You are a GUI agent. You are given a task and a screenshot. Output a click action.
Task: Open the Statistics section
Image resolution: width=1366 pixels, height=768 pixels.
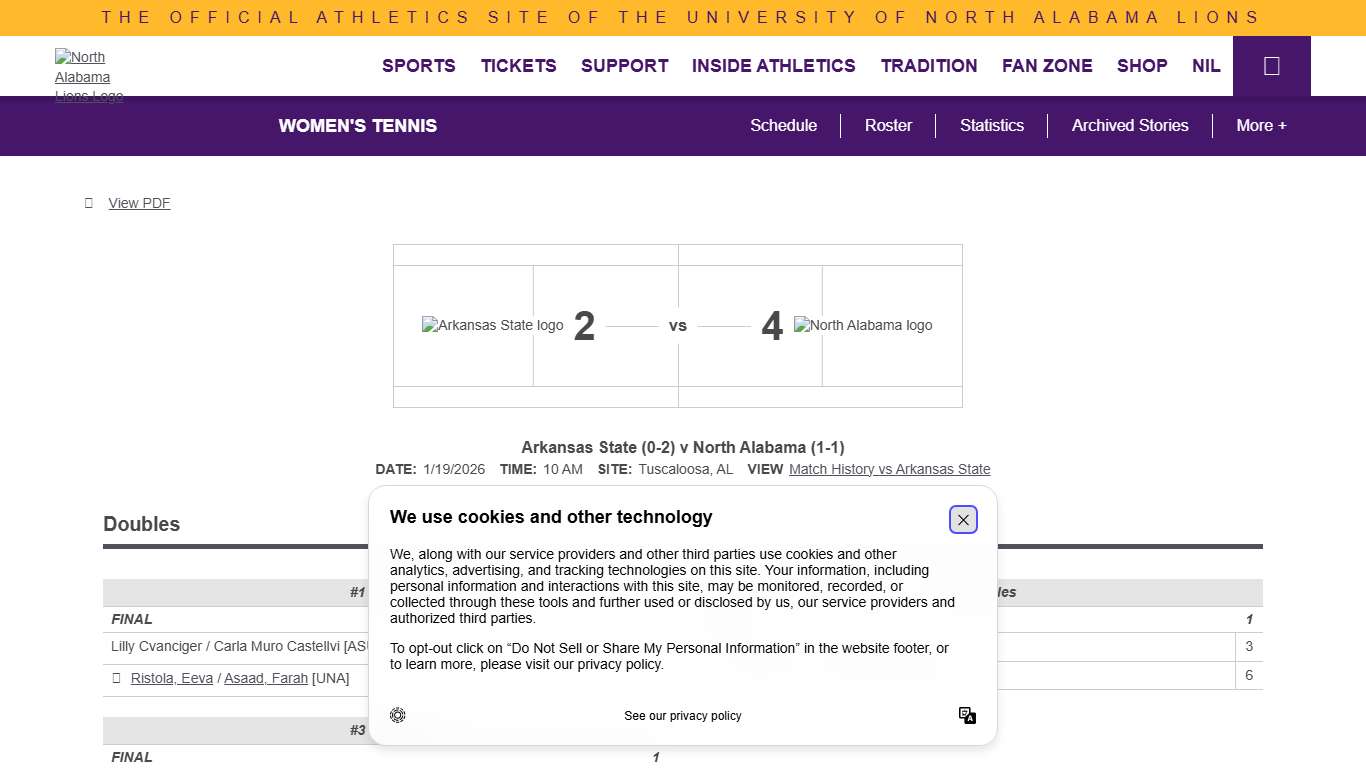991,125
